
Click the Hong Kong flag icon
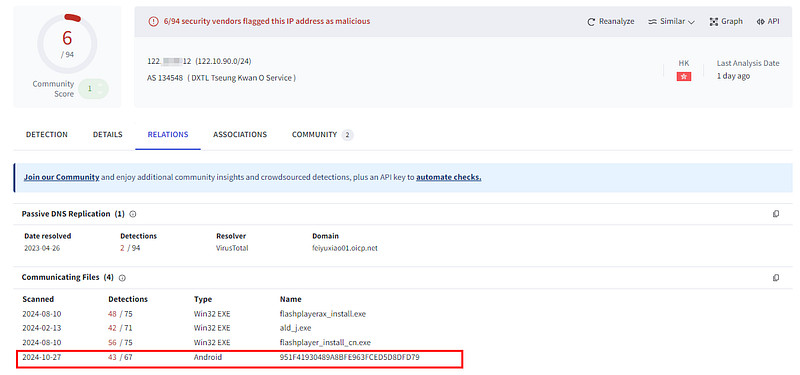point(684,77)
